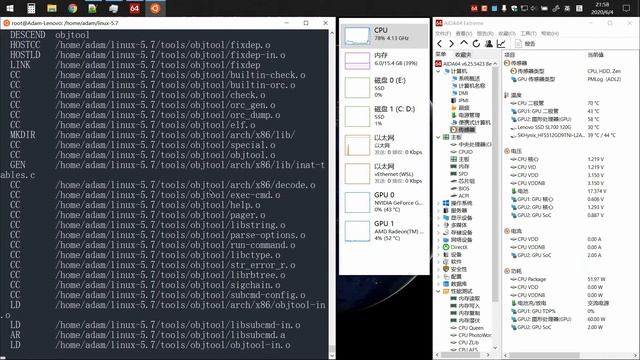Expand the DirectX tree node
Viewport: 640px width, 360px height.
coord(438,247)
